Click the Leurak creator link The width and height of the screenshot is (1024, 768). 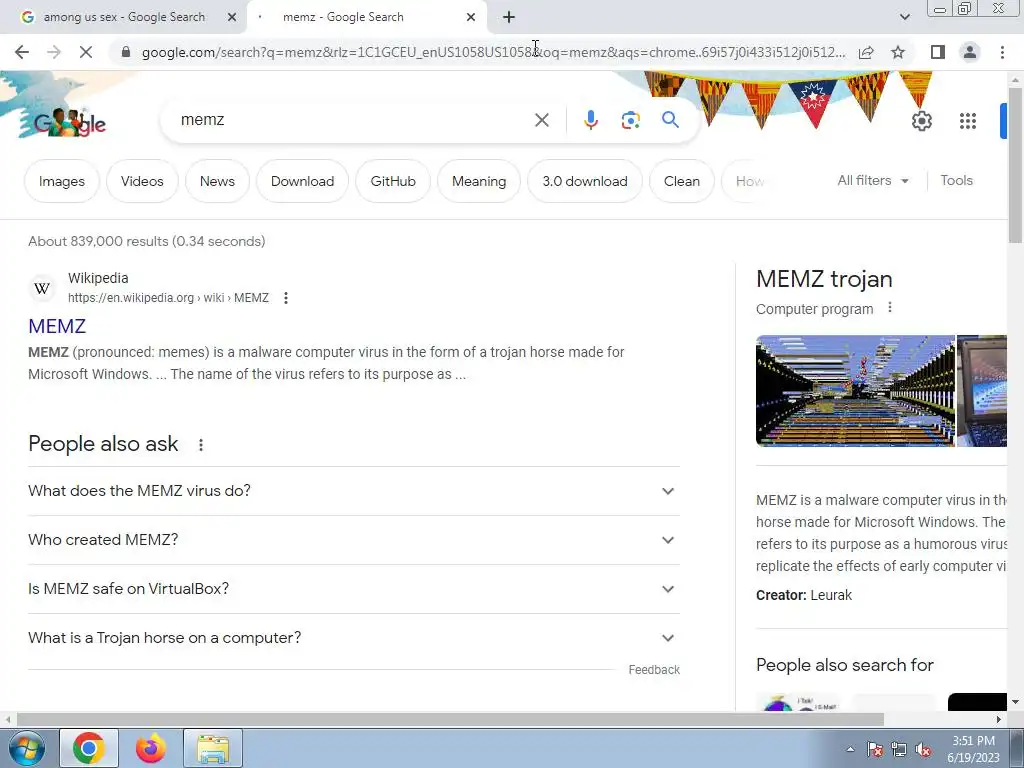831,596
